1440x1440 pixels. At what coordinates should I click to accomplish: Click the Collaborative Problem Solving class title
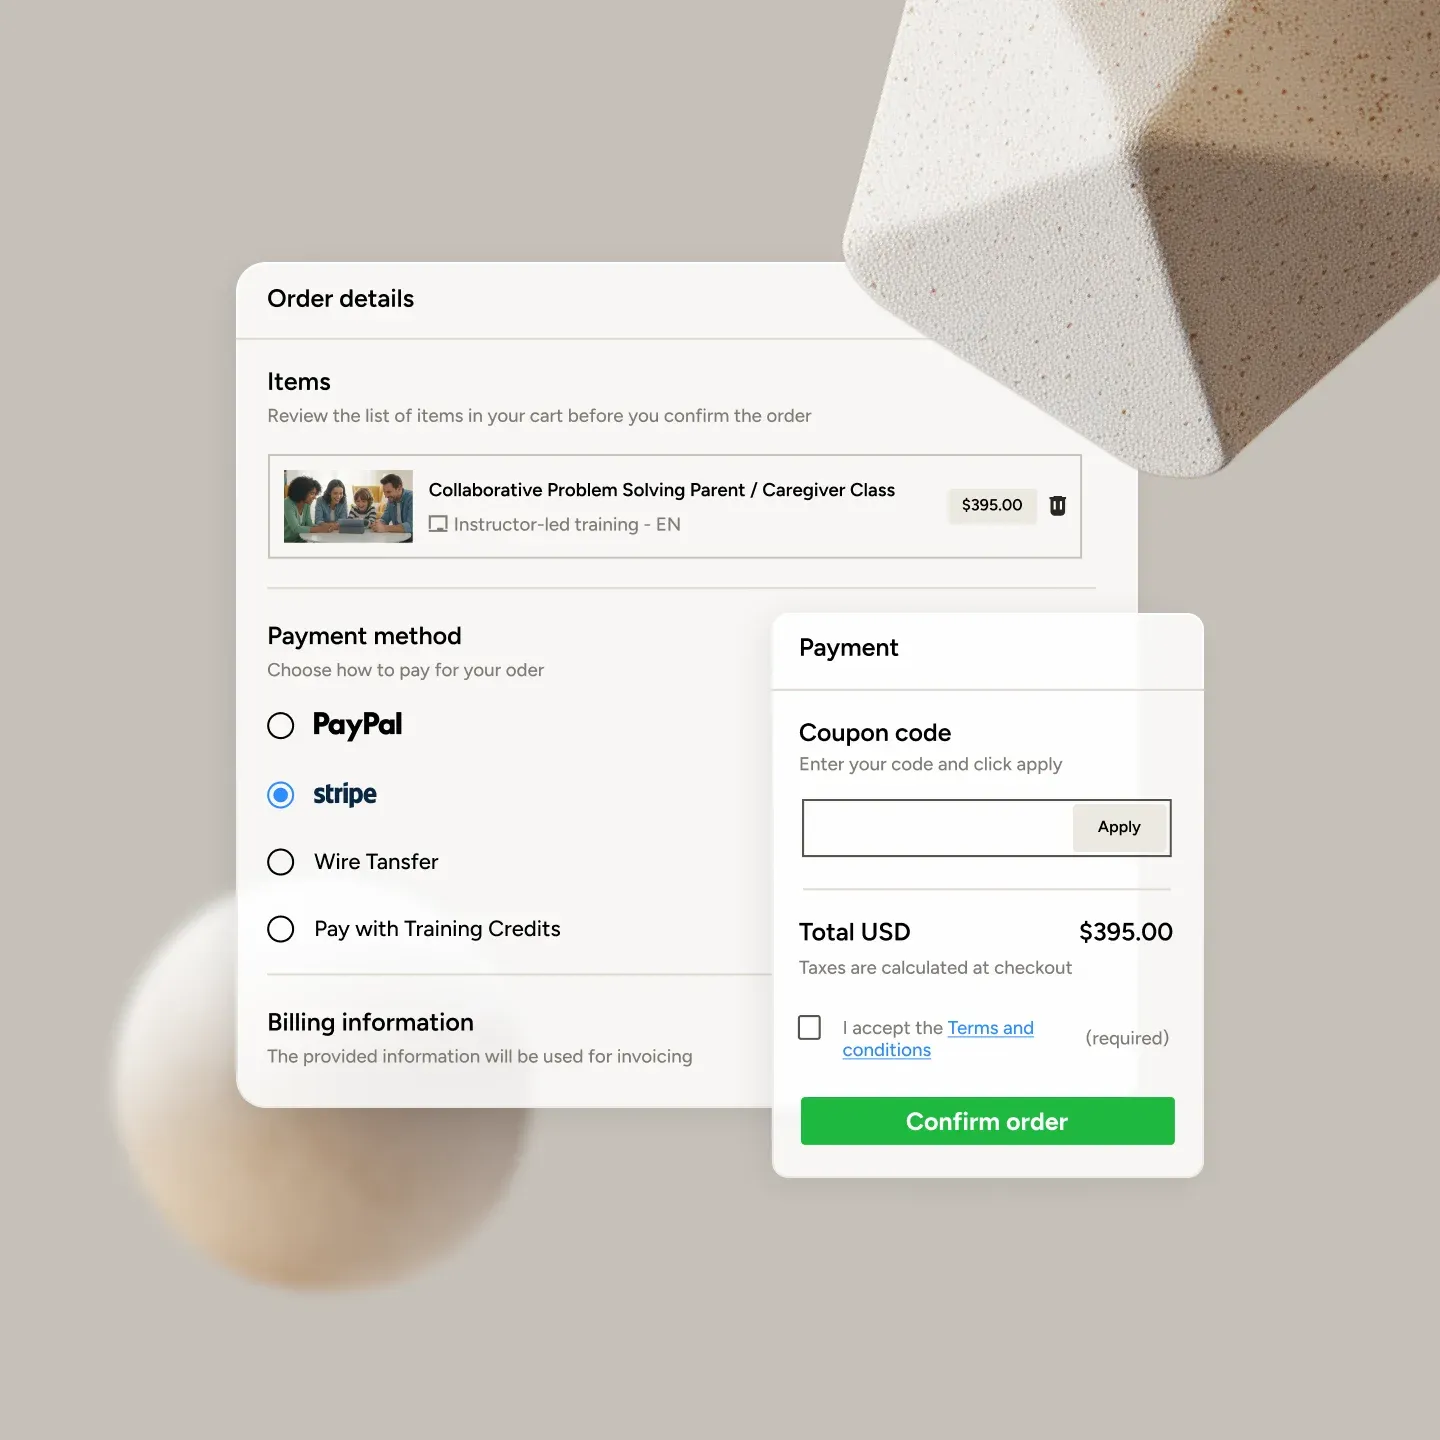point(662,490)
